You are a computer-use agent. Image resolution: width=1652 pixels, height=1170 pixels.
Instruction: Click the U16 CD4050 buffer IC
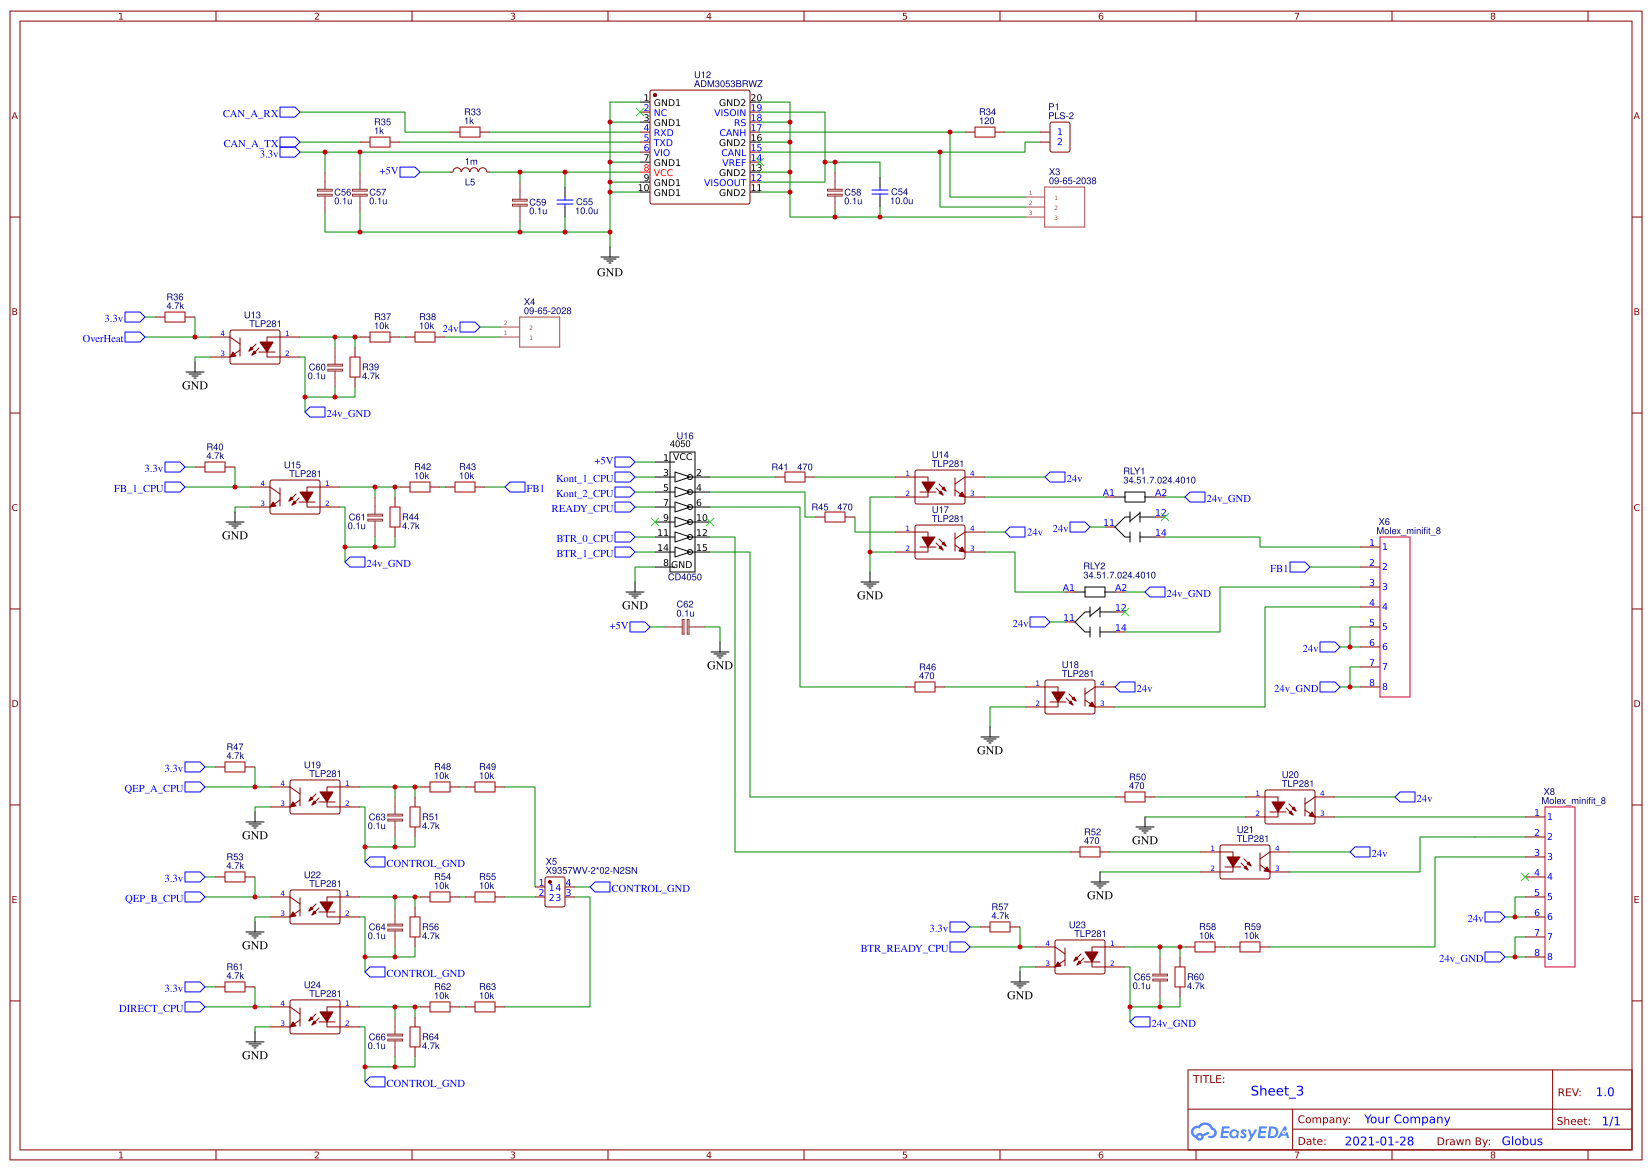pos(682,512)
